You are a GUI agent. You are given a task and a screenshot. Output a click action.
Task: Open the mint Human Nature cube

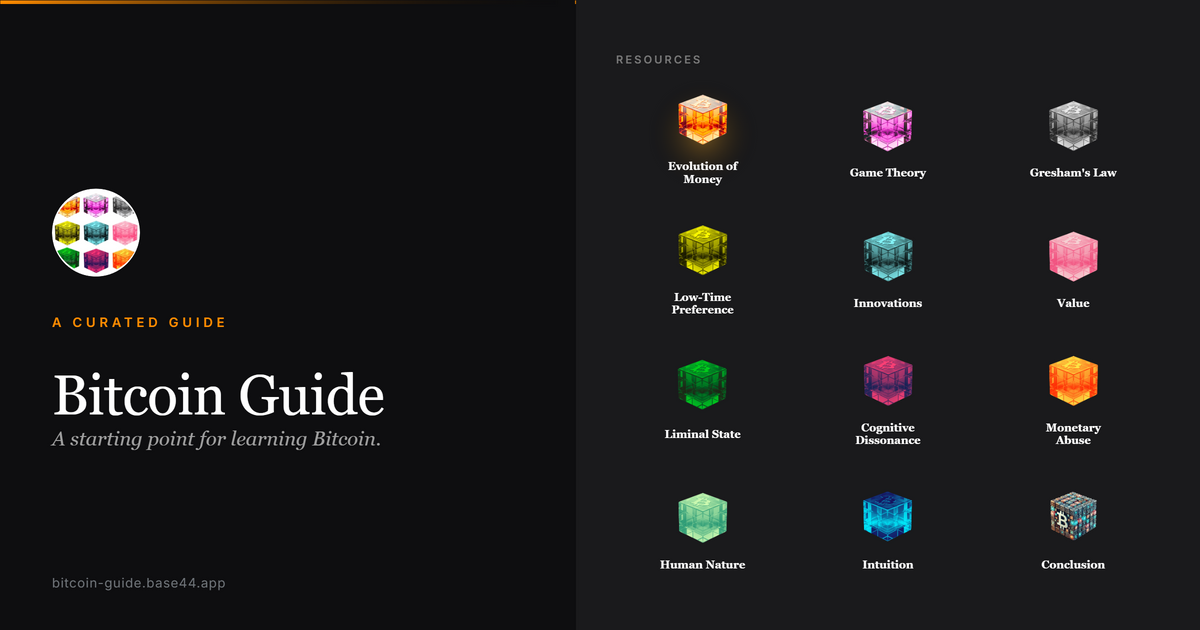[703, 516]
